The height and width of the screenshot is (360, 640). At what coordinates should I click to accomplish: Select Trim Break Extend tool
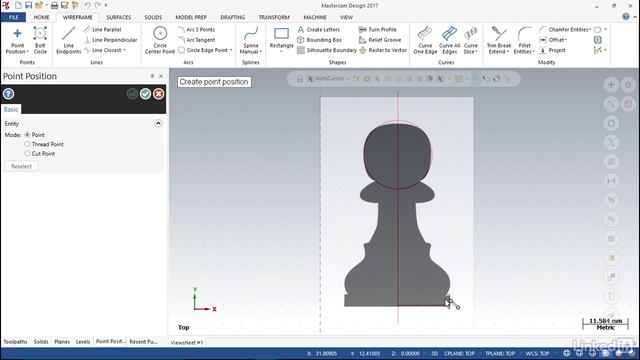[499, 41]
